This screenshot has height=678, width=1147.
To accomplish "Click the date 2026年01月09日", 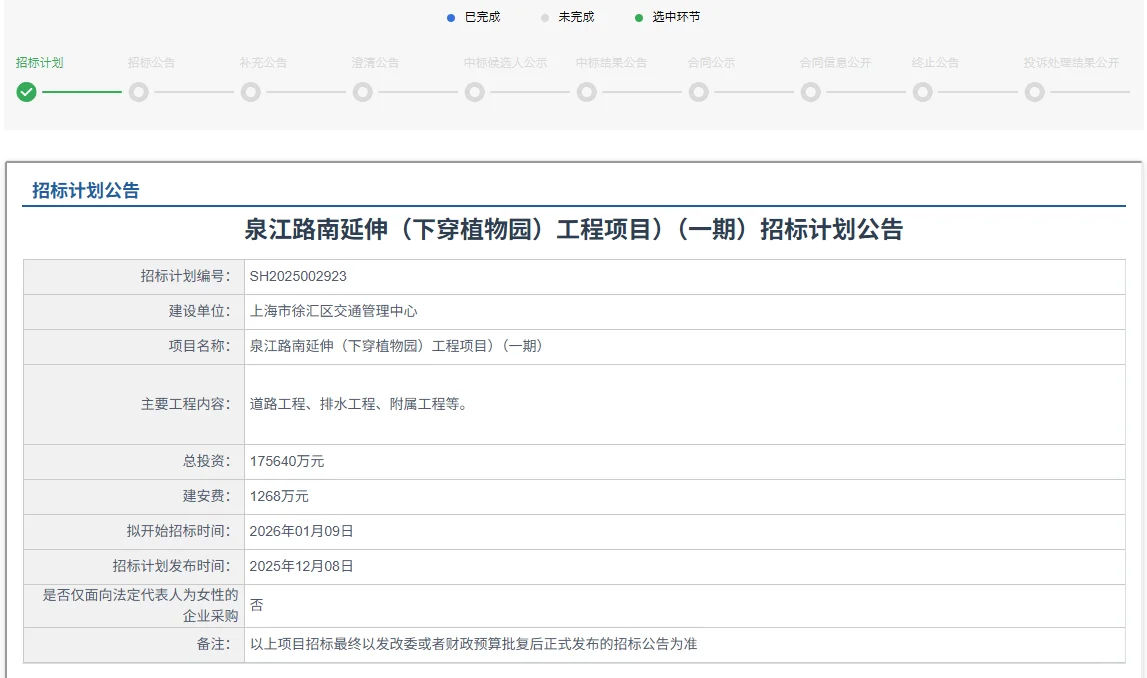I will click(301, 532).
